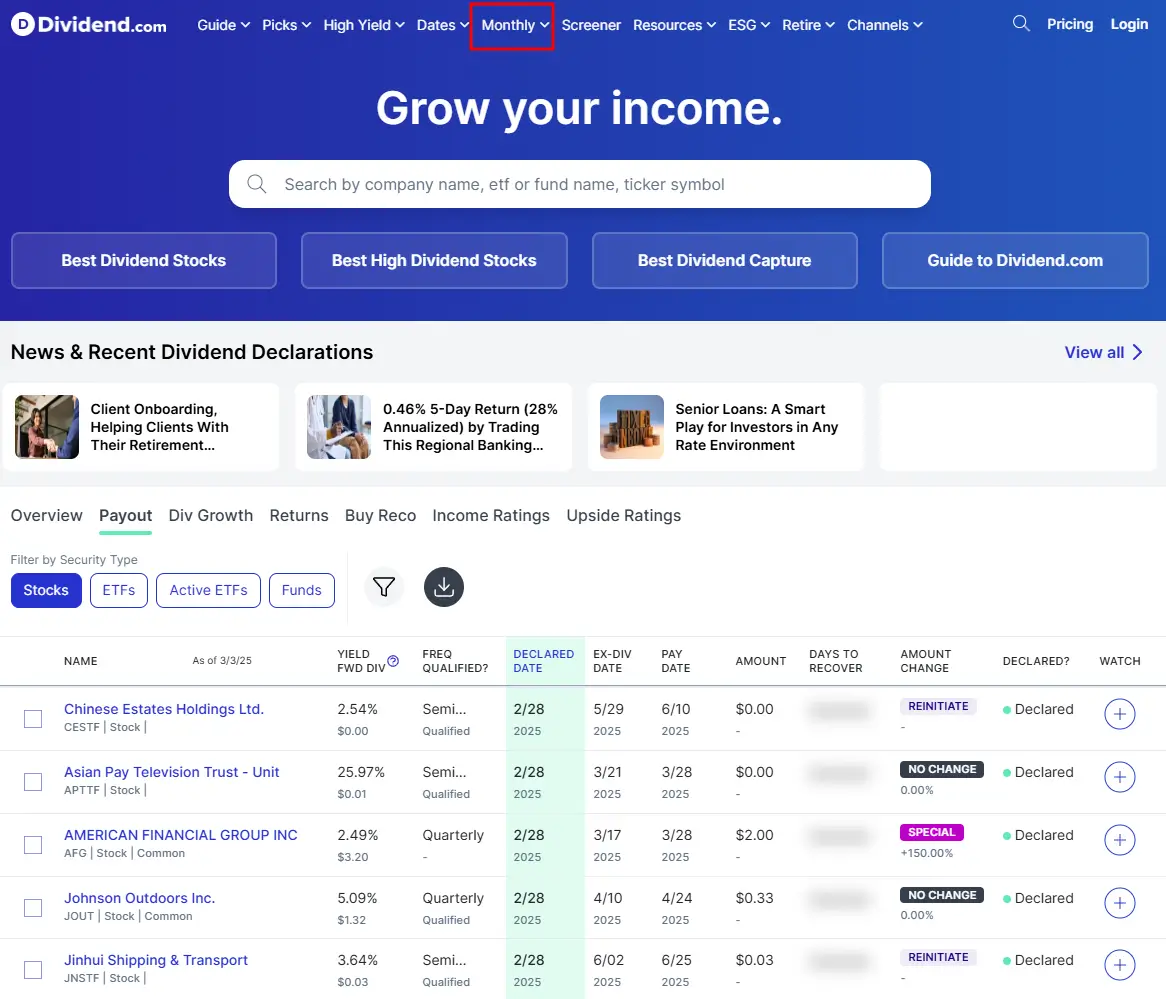
Task: Sort by Declared Date column header
Action: pyautogui.click(x=544, y=661)
